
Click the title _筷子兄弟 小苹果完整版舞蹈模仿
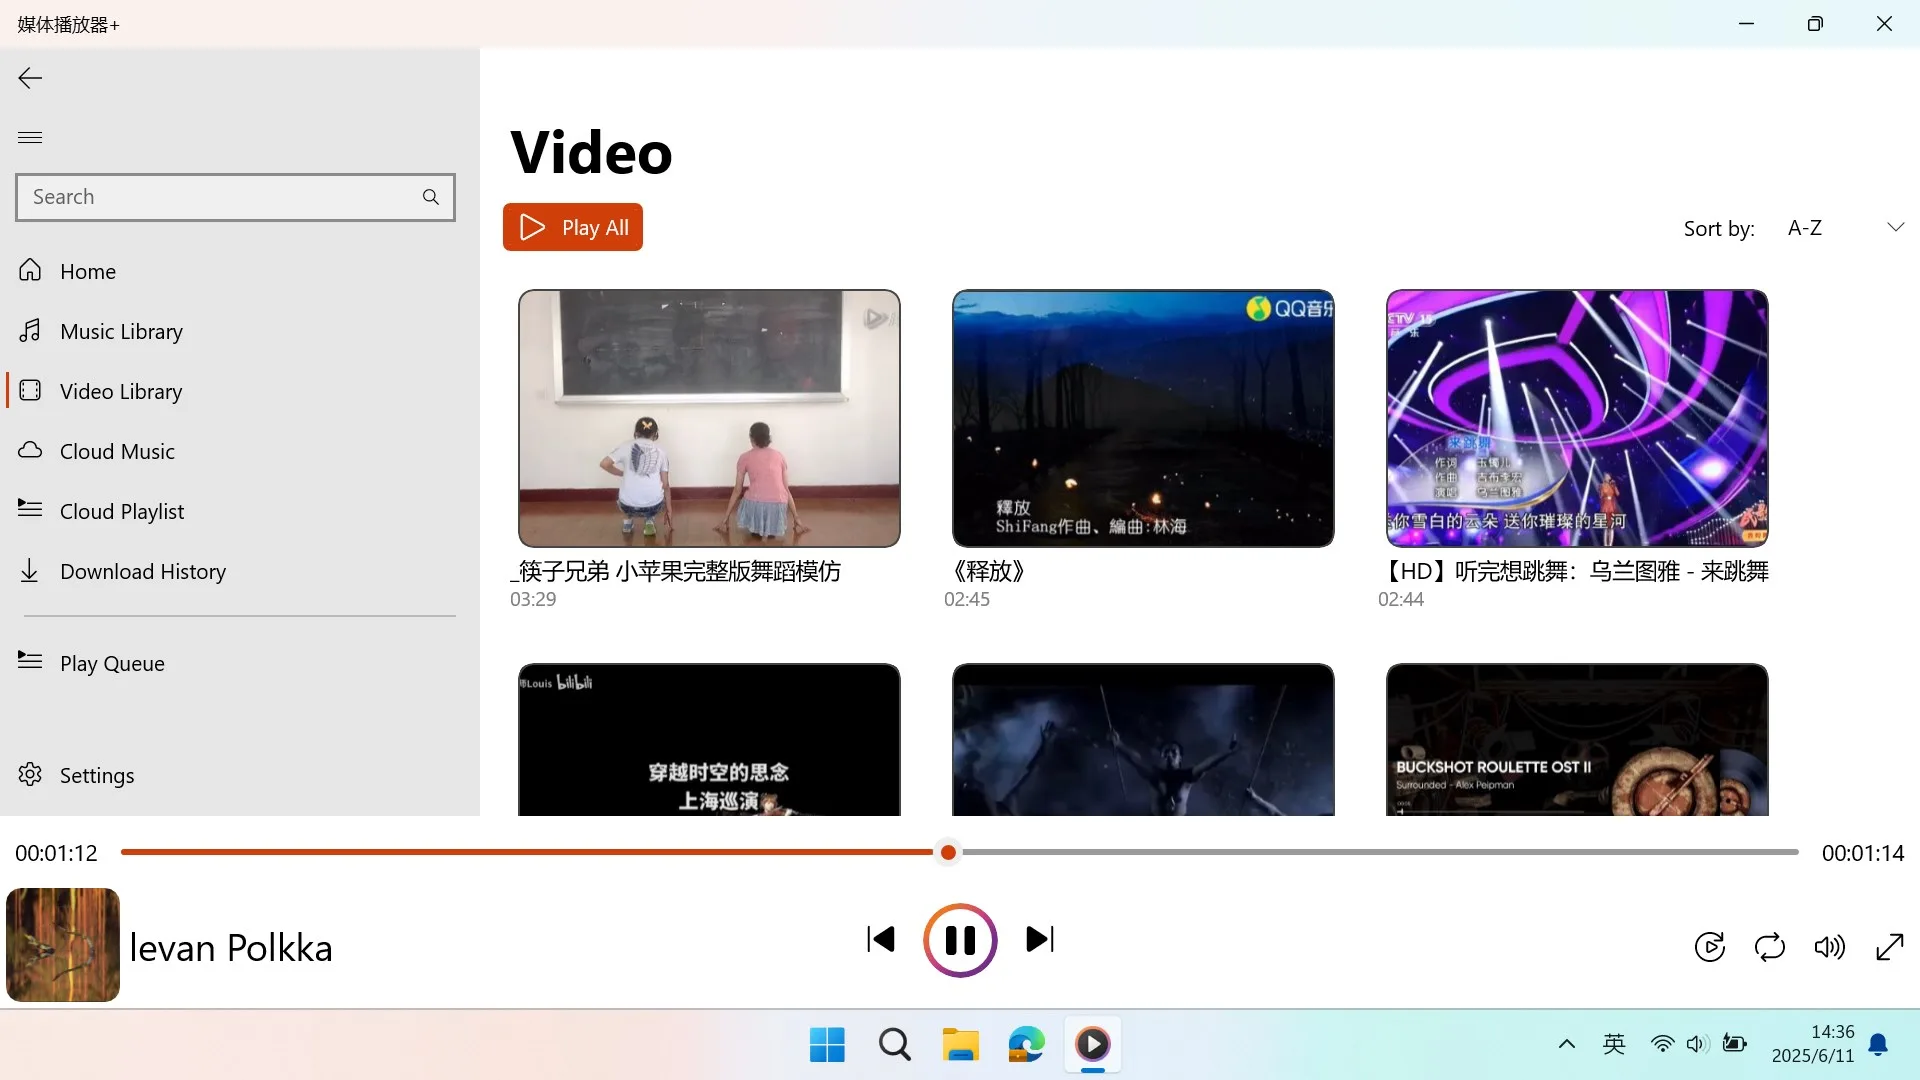pyautogui.click(x=676, y=571)
